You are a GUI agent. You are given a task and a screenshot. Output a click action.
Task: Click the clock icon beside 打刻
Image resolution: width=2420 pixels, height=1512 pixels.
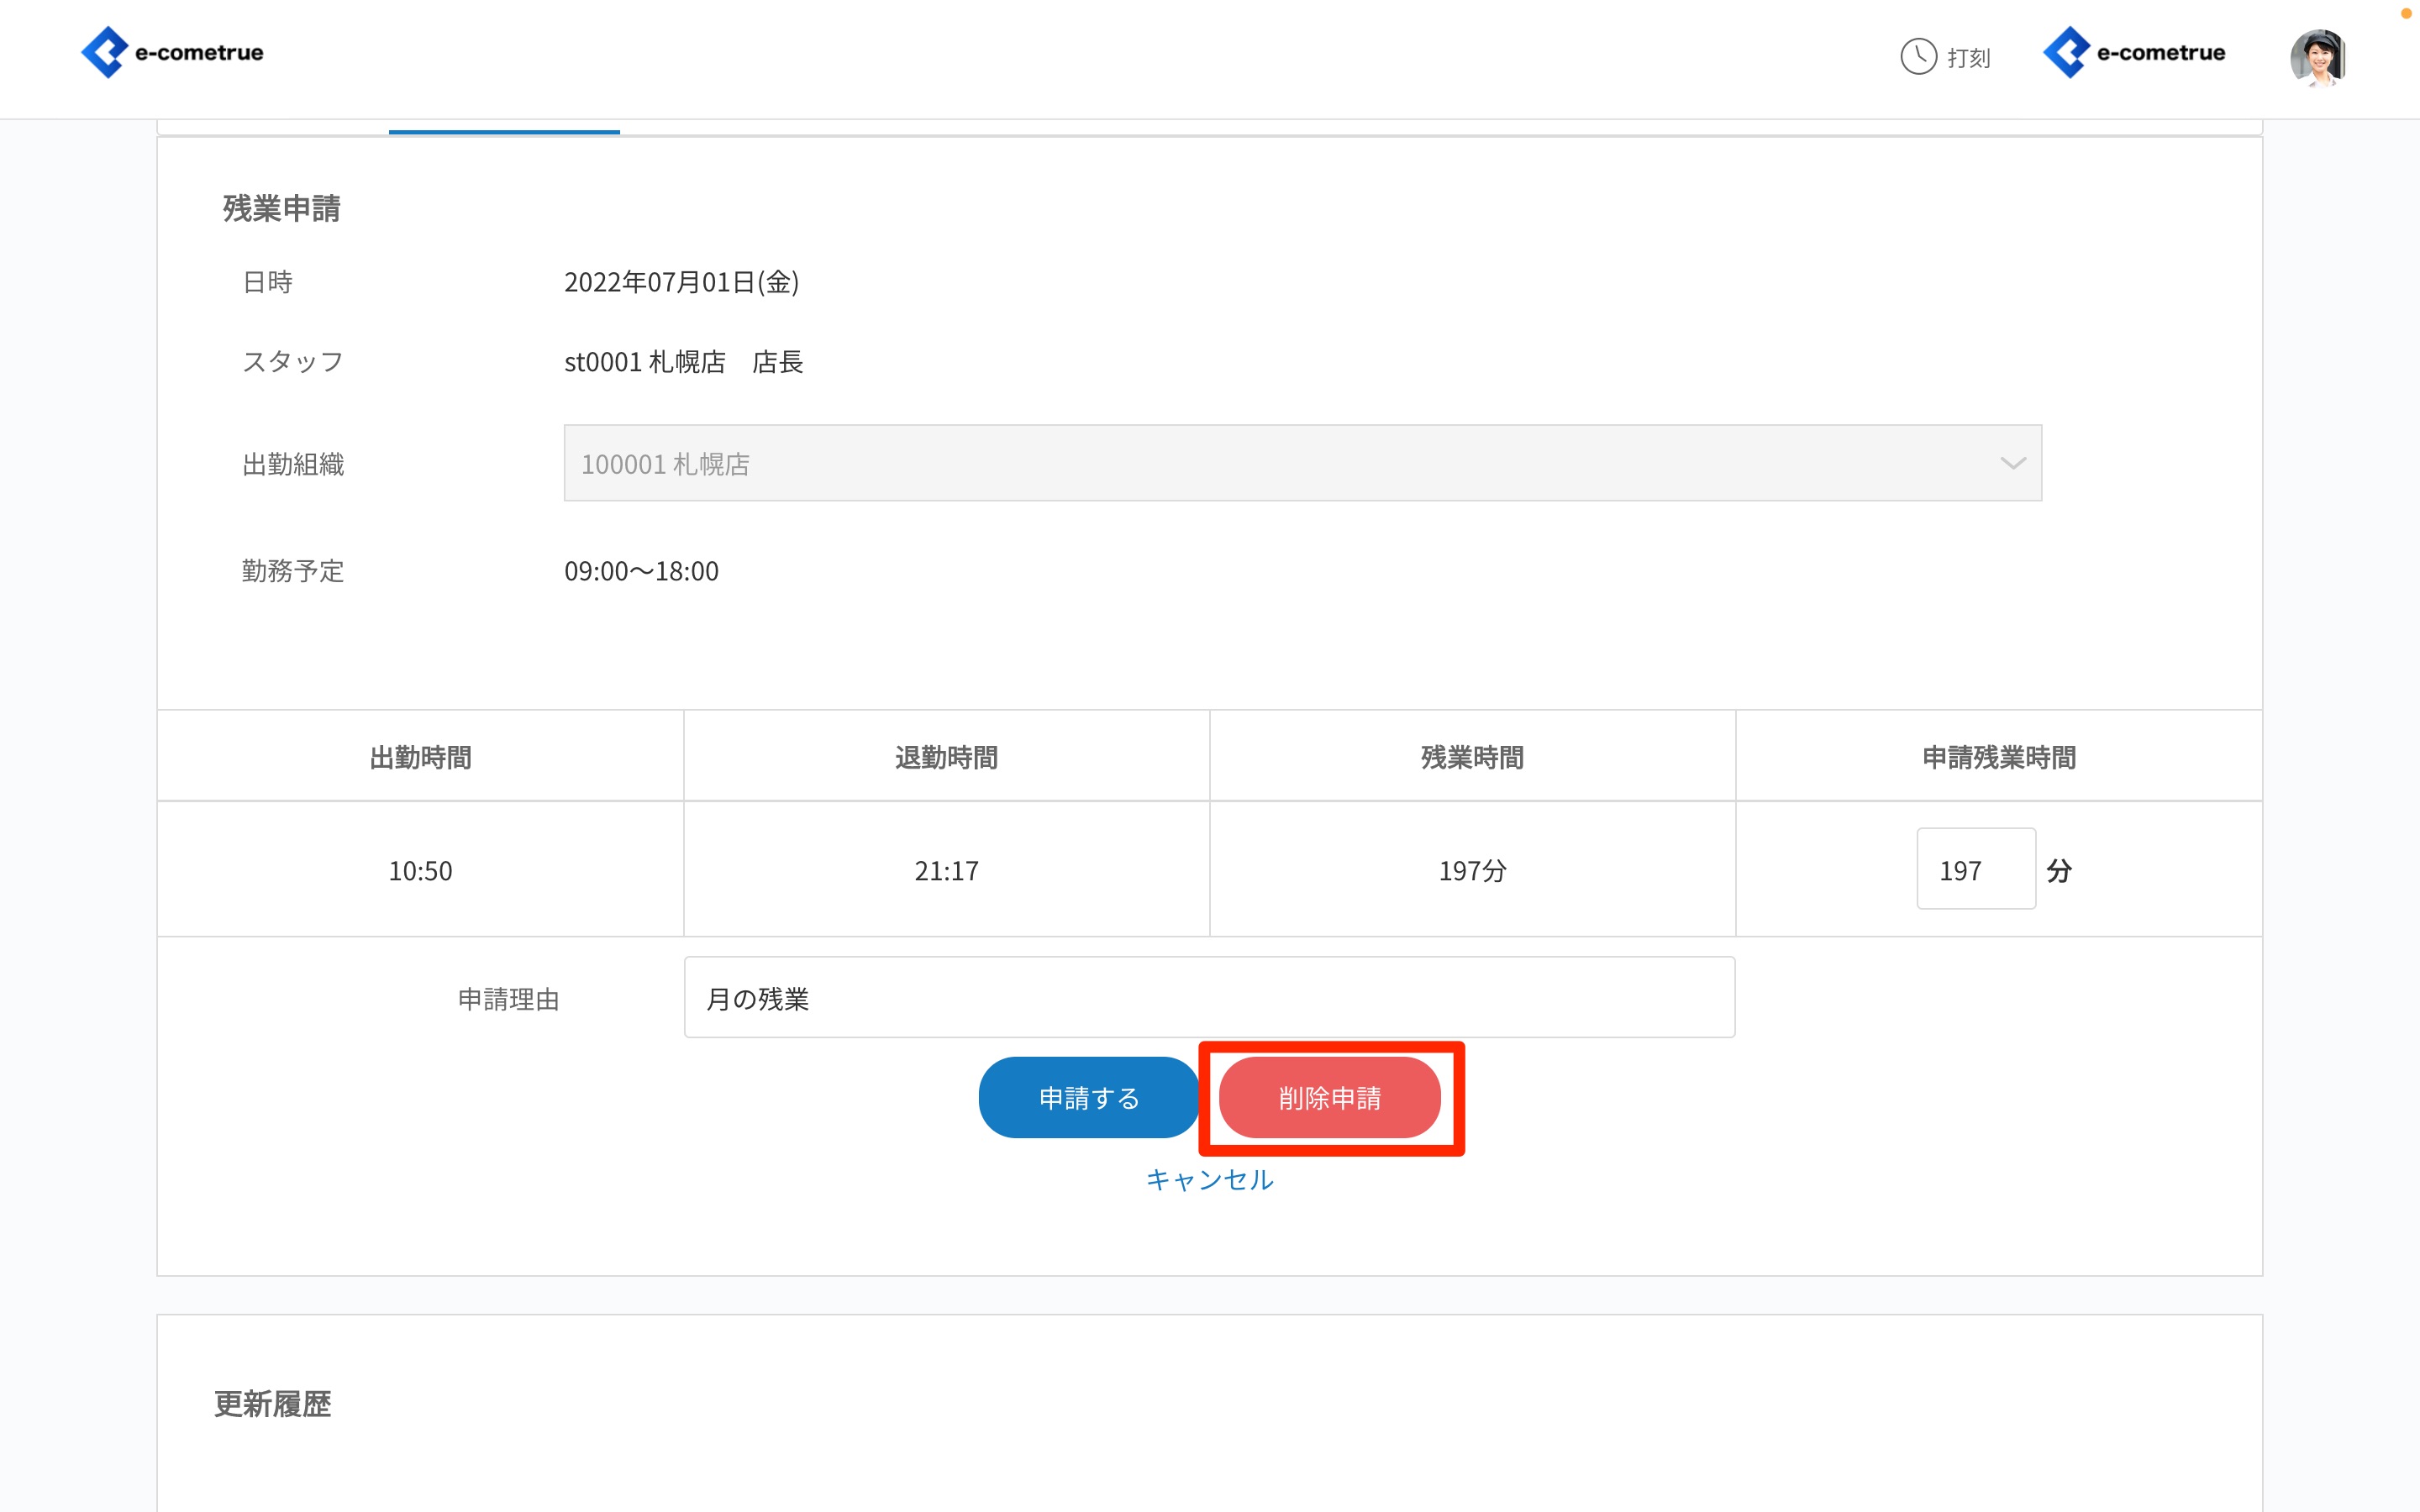pyautogui.click(x=1918, y=56)
